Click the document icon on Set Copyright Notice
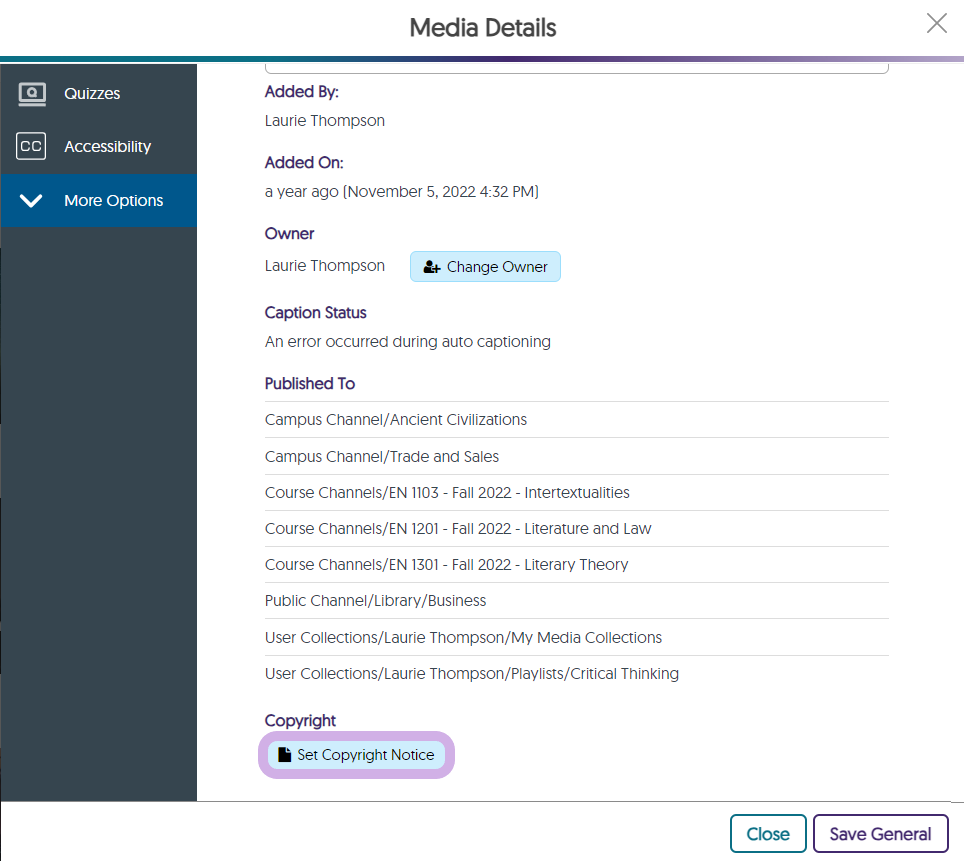The image size is (964, 865). point(285,755)
